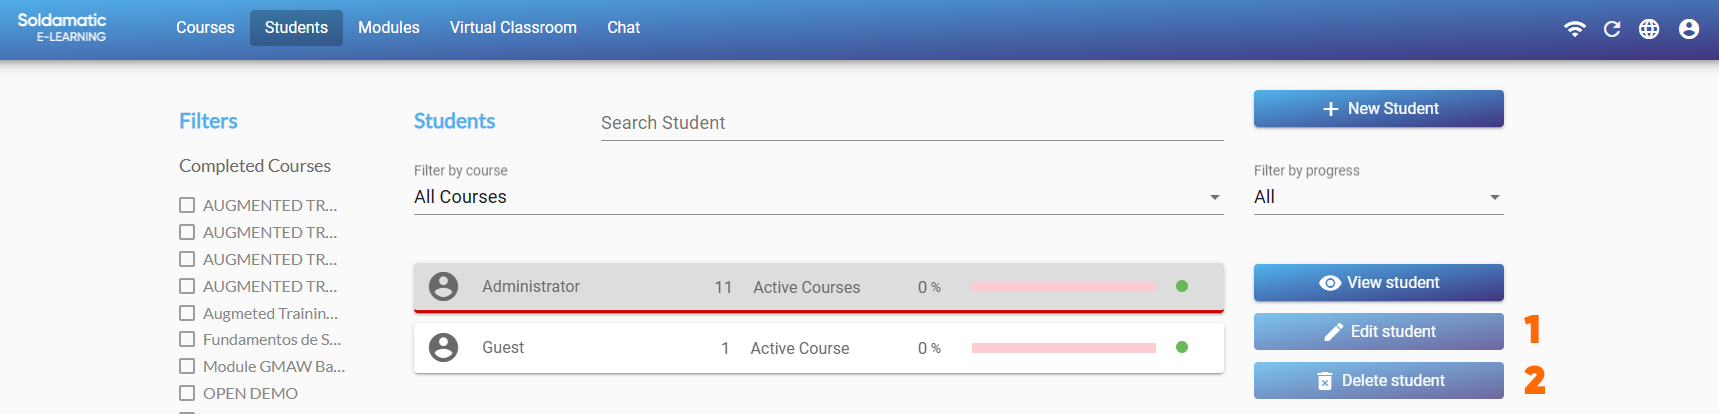1719x414 pixels.
Task: Click Guest's progress bar
Action: tap(1063, 348)
